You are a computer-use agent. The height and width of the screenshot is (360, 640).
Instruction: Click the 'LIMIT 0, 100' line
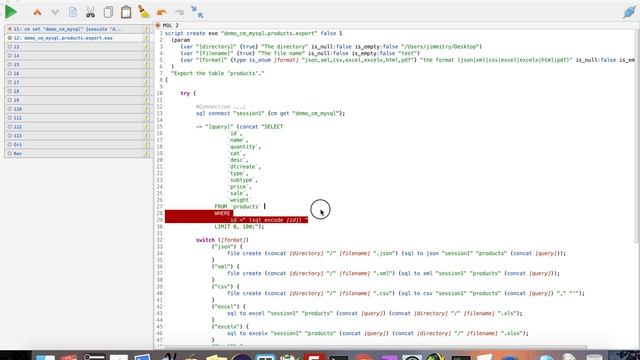(x=239, y=227)
